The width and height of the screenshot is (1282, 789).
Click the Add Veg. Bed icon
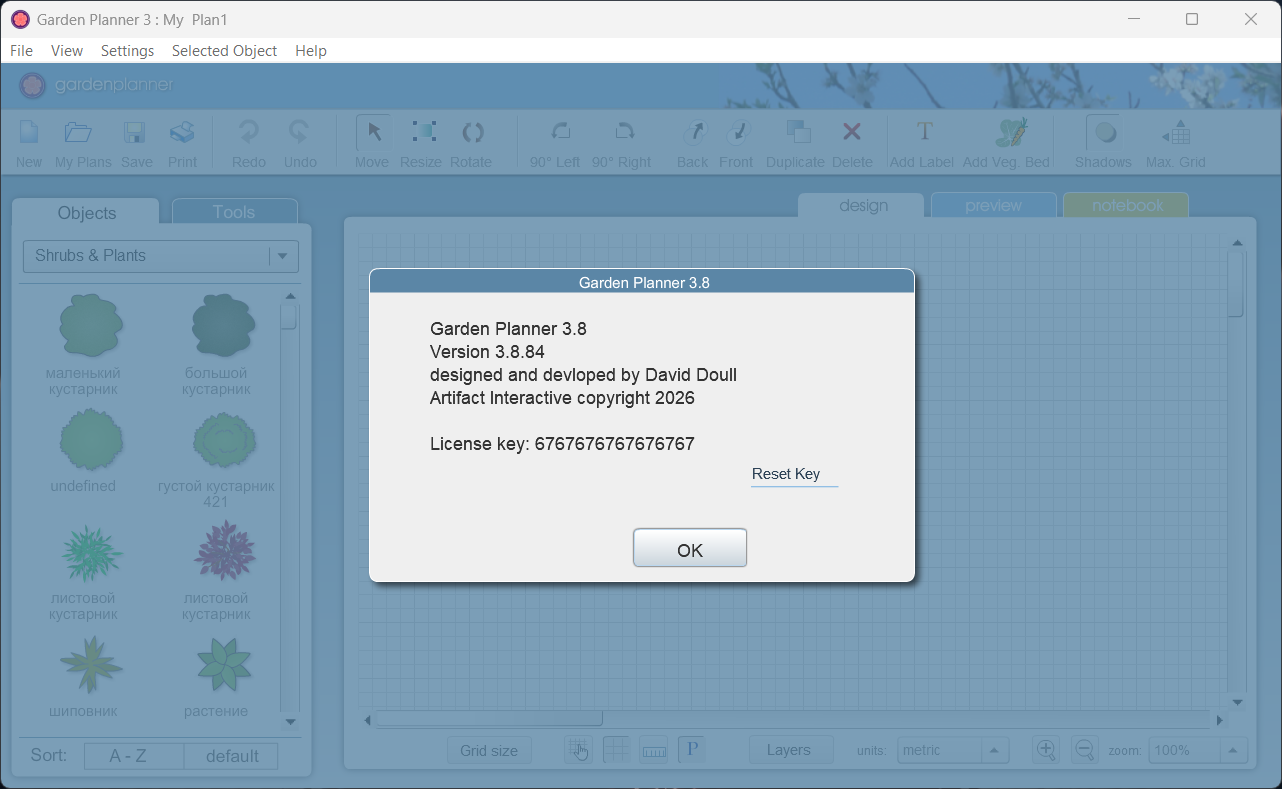click(1011, 132)
